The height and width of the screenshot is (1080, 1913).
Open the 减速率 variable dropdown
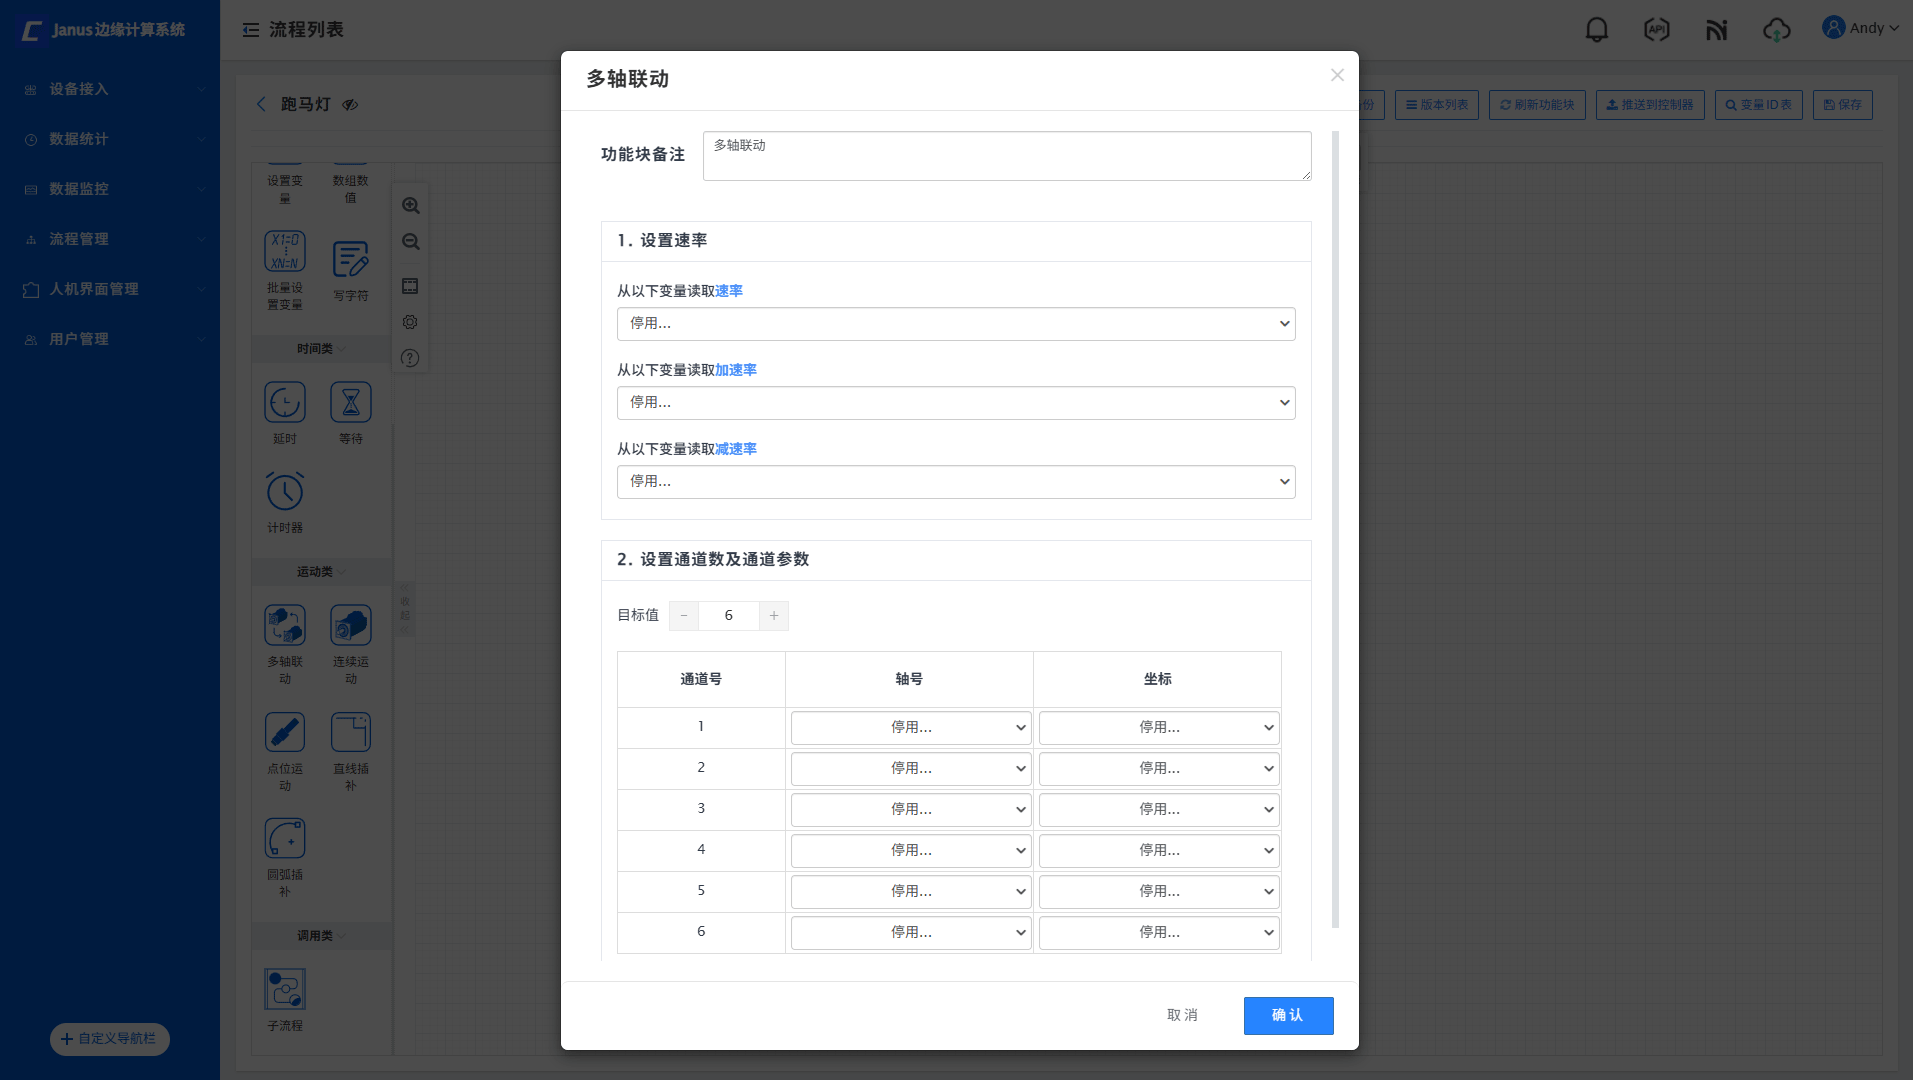coord(955,482)
